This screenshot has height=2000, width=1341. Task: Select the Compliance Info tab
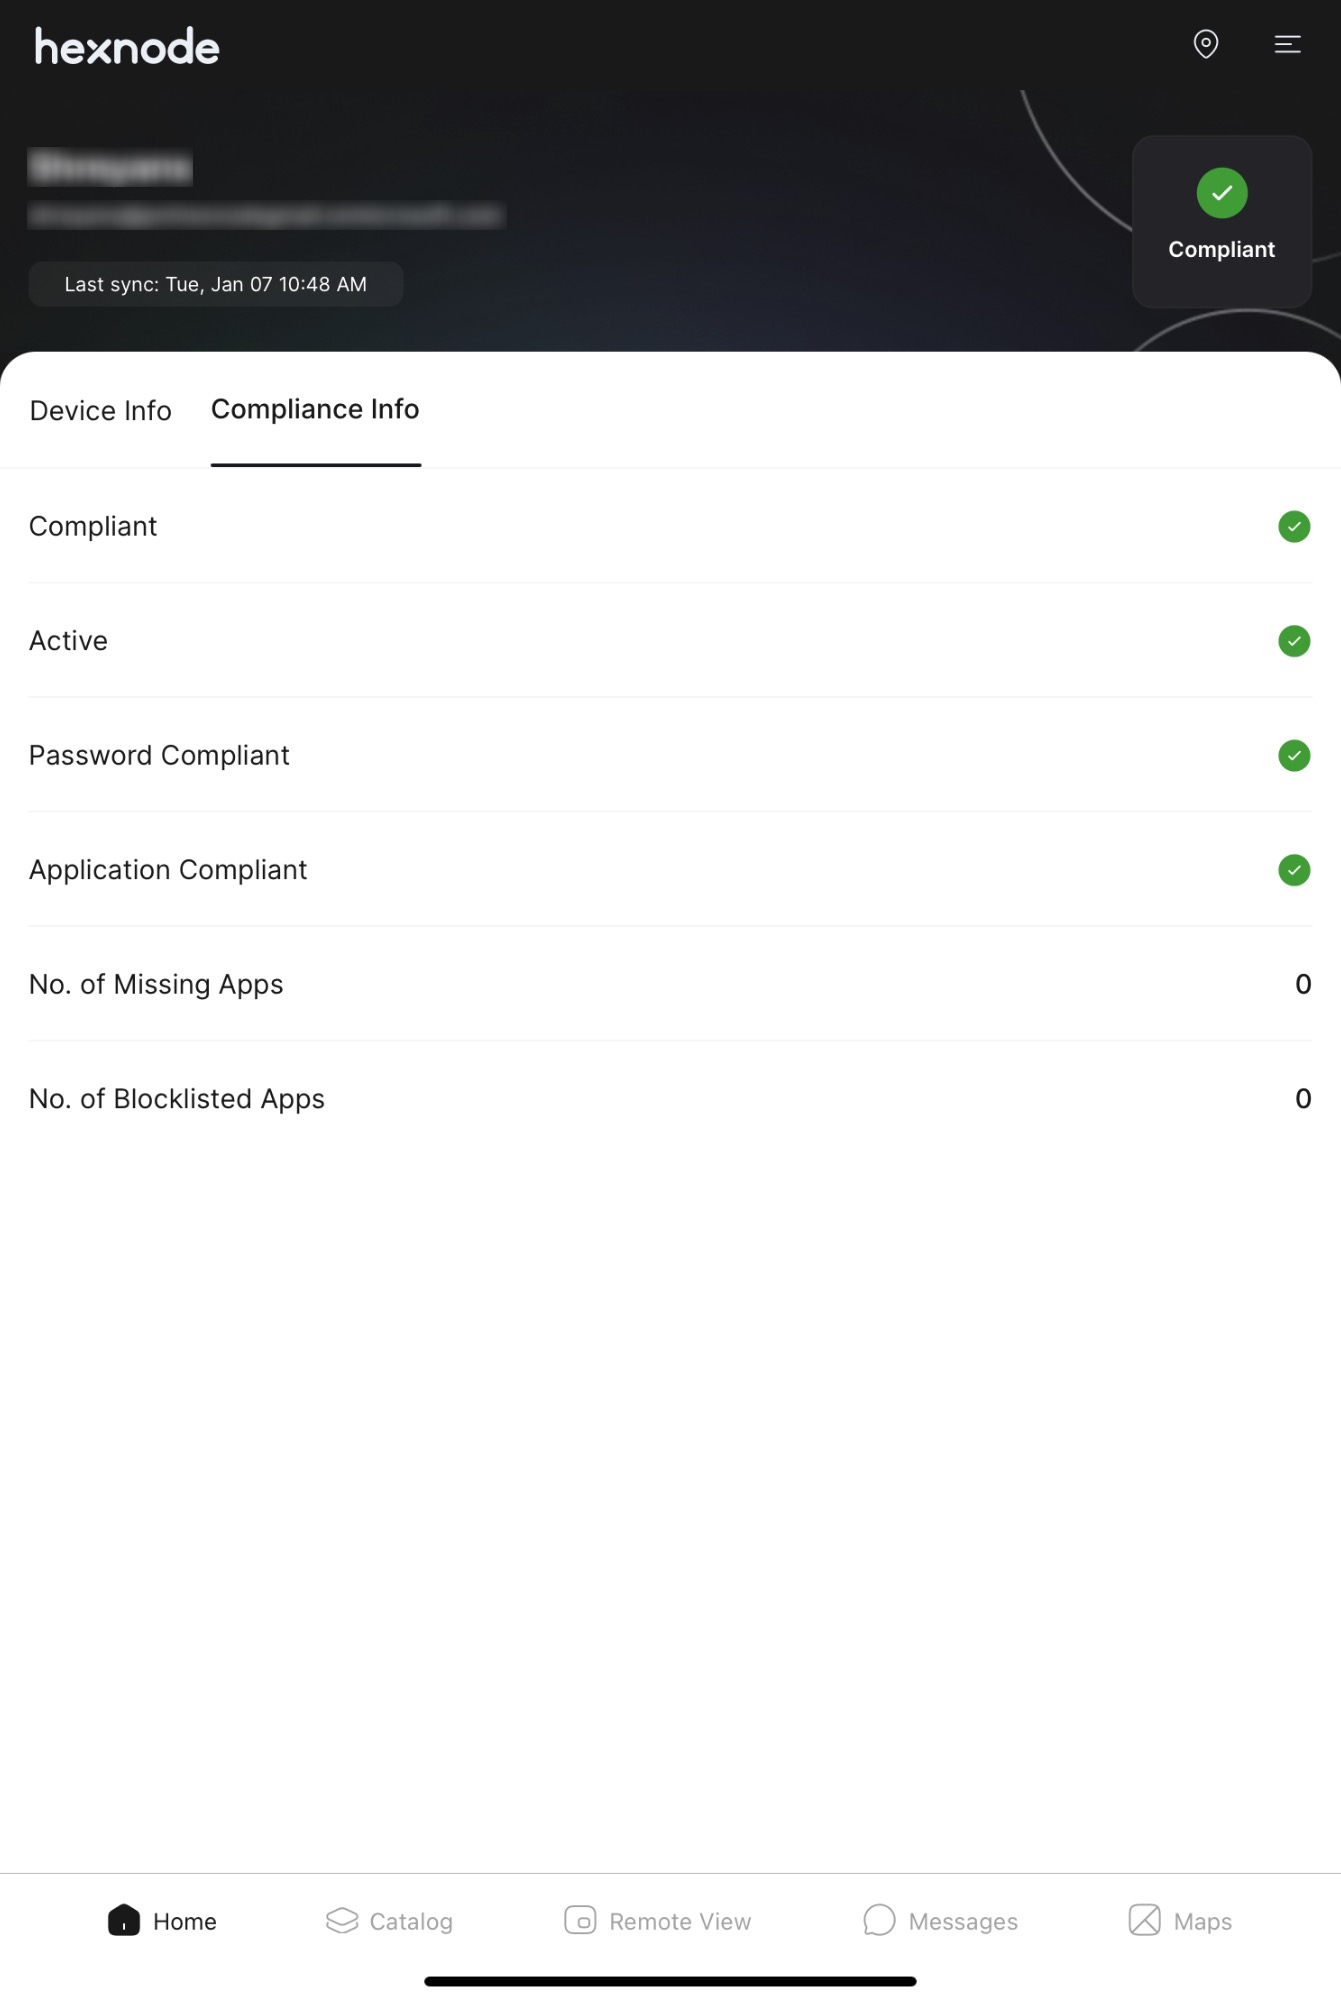[315, 410]
